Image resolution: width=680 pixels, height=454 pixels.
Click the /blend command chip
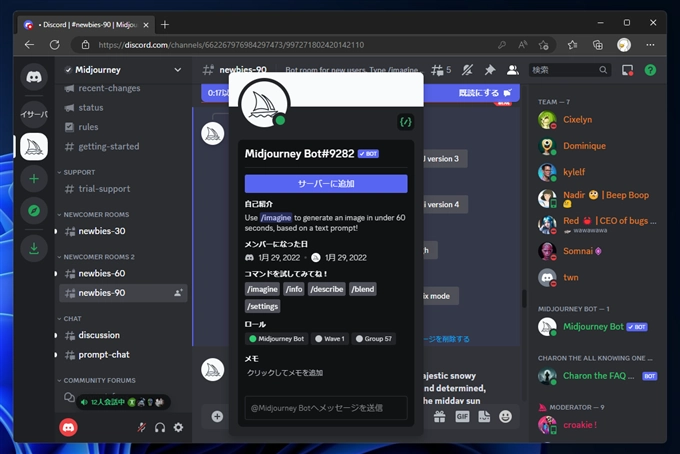(363, 289)
